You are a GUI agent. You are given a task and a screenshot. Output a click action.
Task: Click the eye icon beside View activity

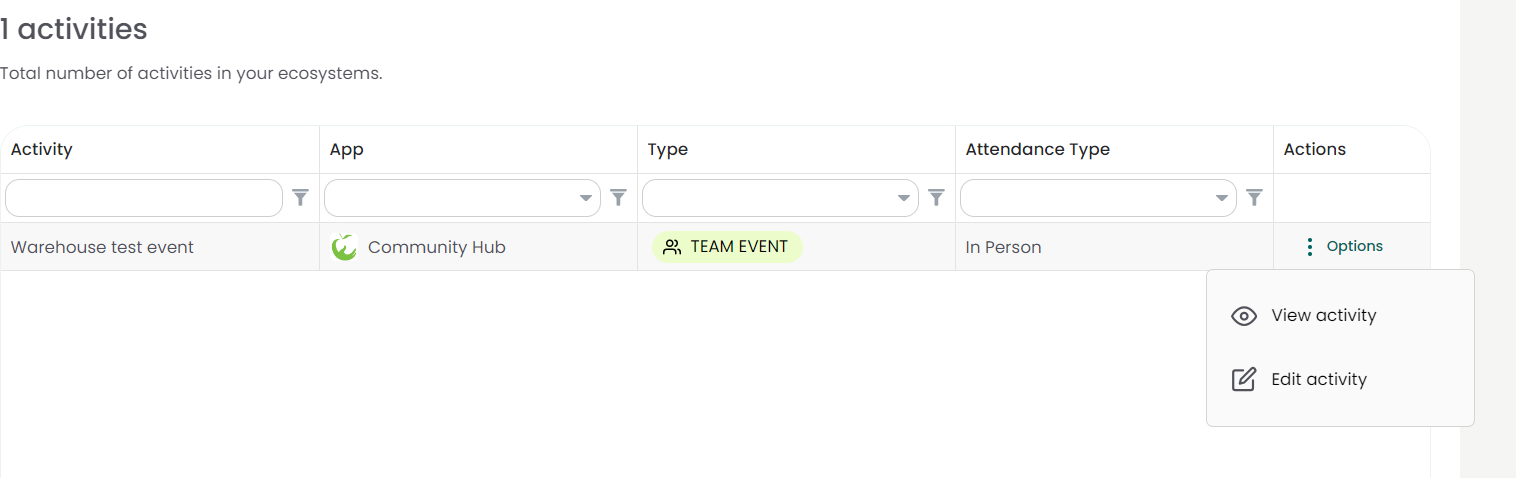click(x=1243, y=316)
